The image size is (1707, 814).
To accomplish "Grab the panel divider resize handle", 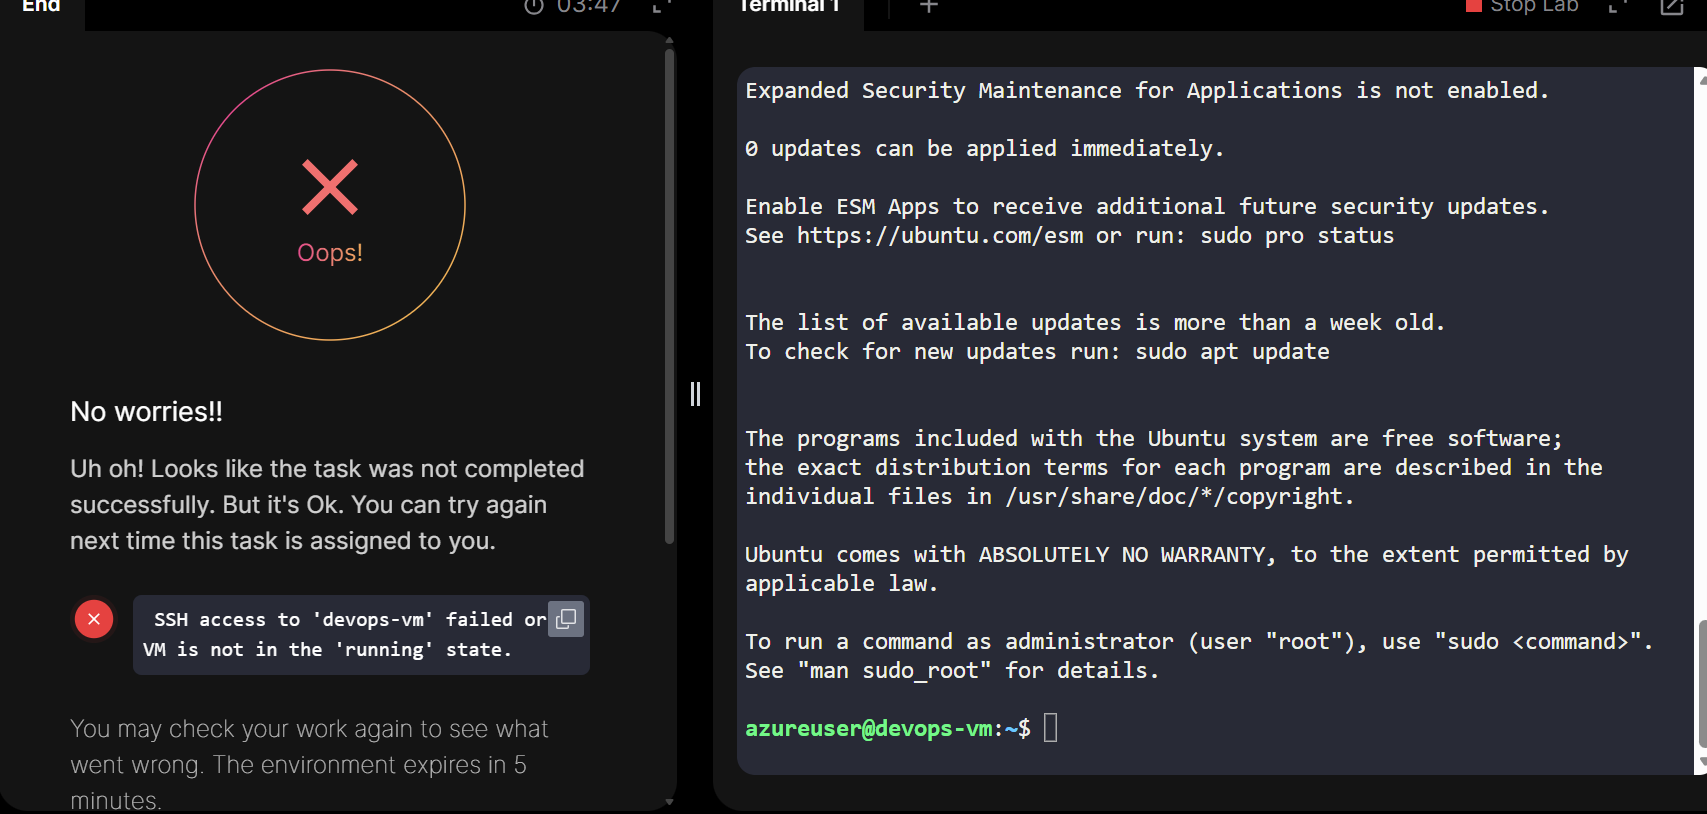I will coord(695,394).
